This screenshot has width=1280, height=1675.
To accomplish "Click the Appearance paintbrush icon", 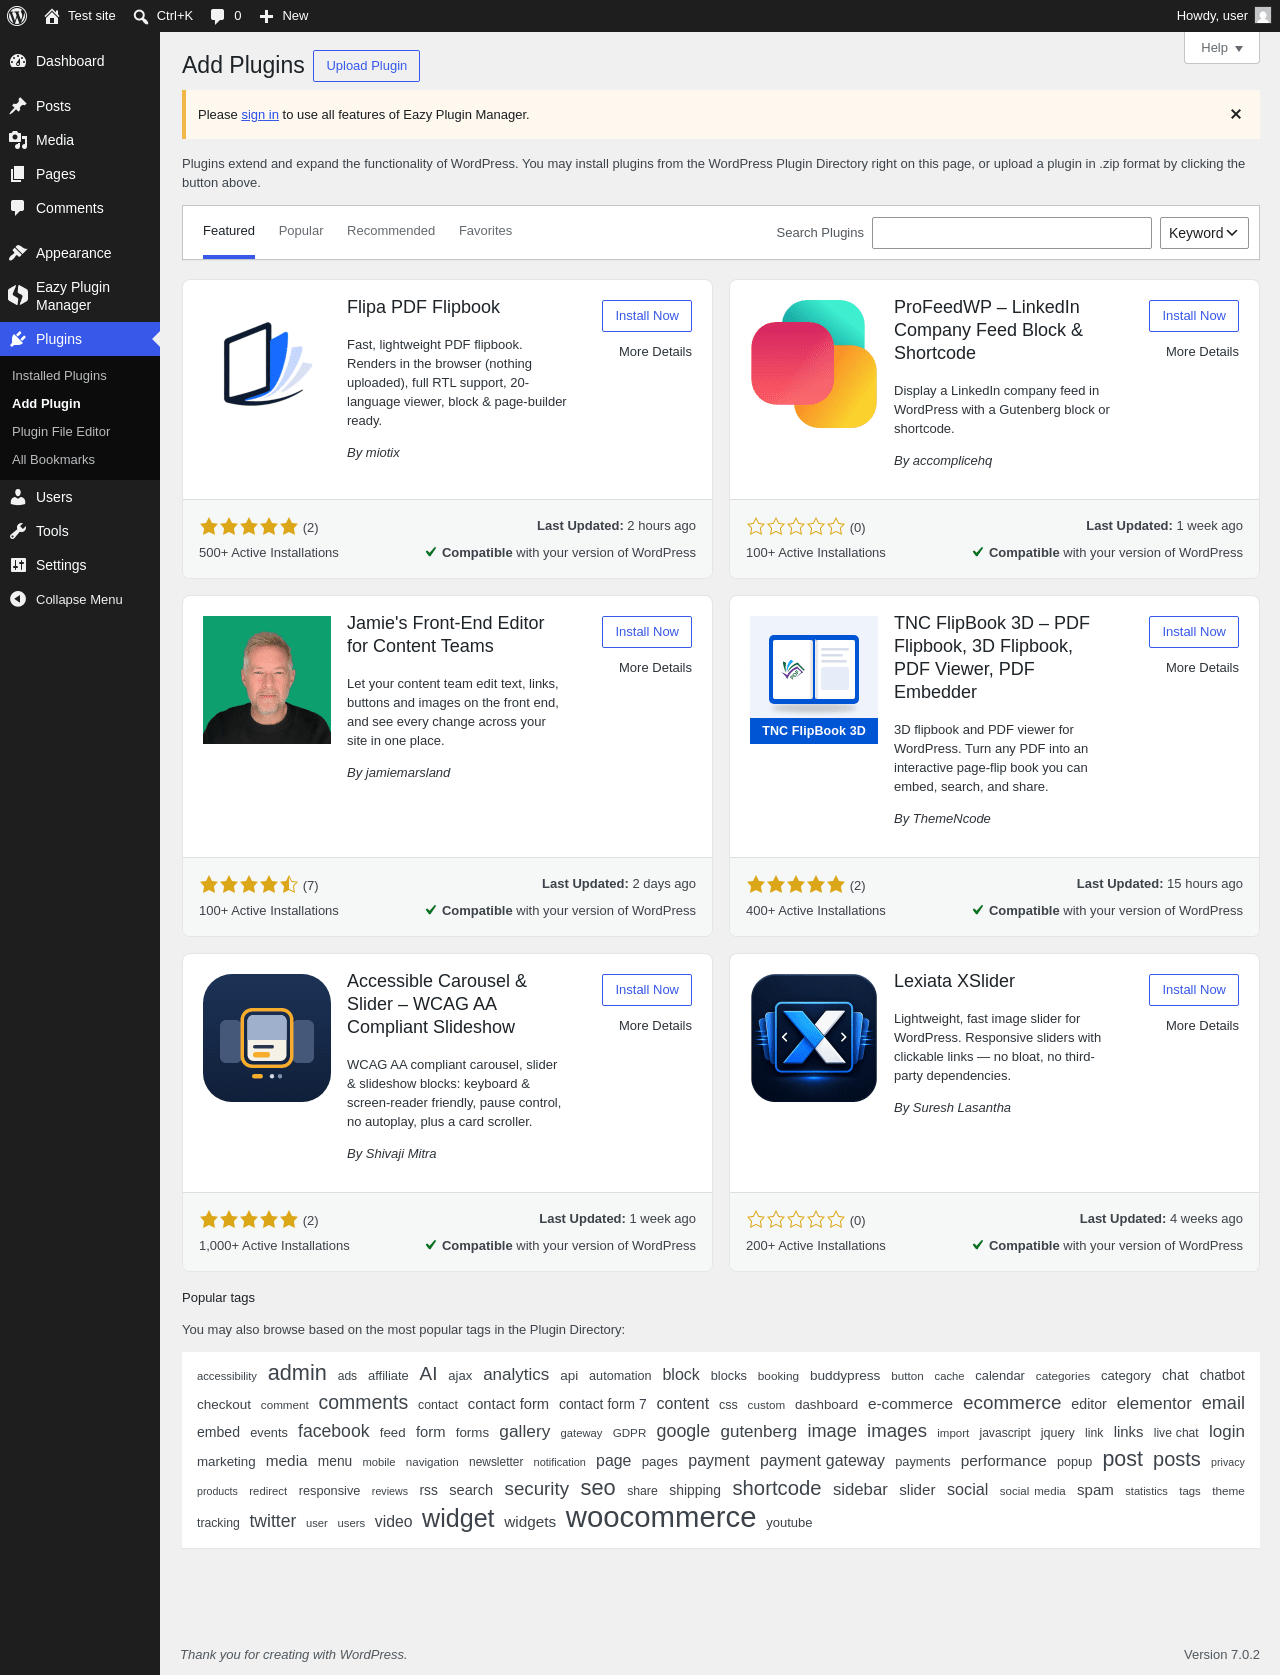I will tap(18, 253).
